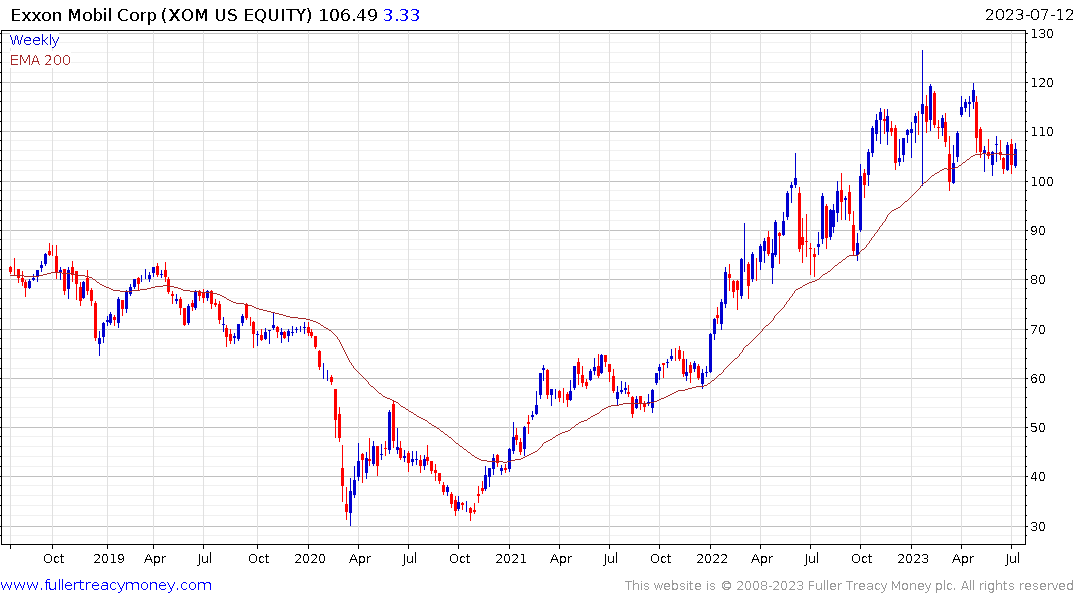The width and height of the screenshot is (1075, 600).
Task: Click the 'Jul' label between 2019 and 2020
Action: point(204,559)
